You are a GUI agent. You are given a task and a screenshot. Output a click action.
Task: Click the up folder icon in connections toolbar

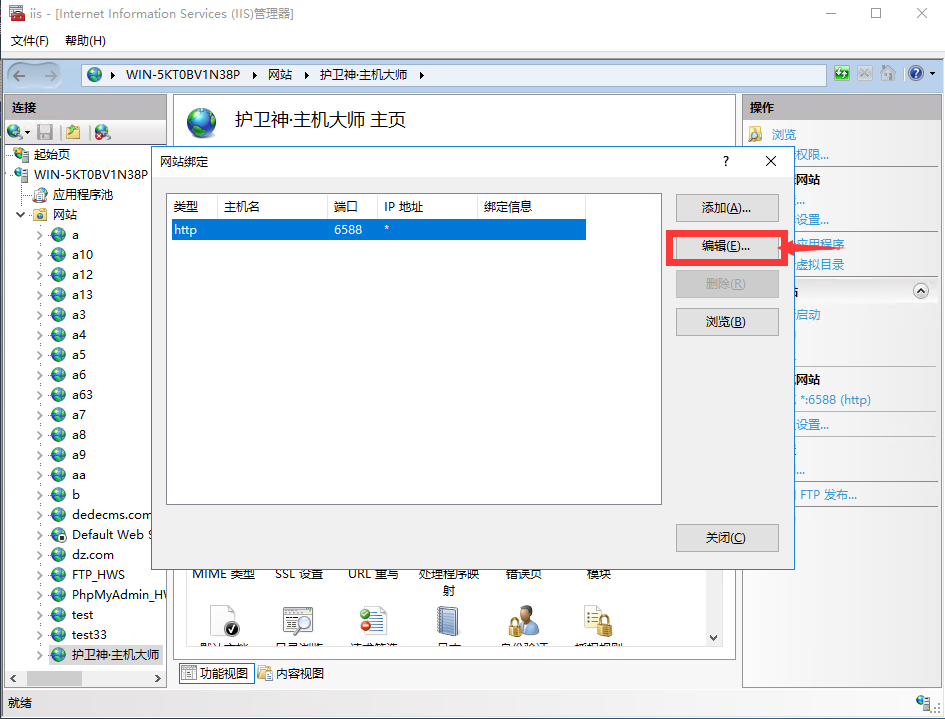pyautogui.click(x=72, y=132)
